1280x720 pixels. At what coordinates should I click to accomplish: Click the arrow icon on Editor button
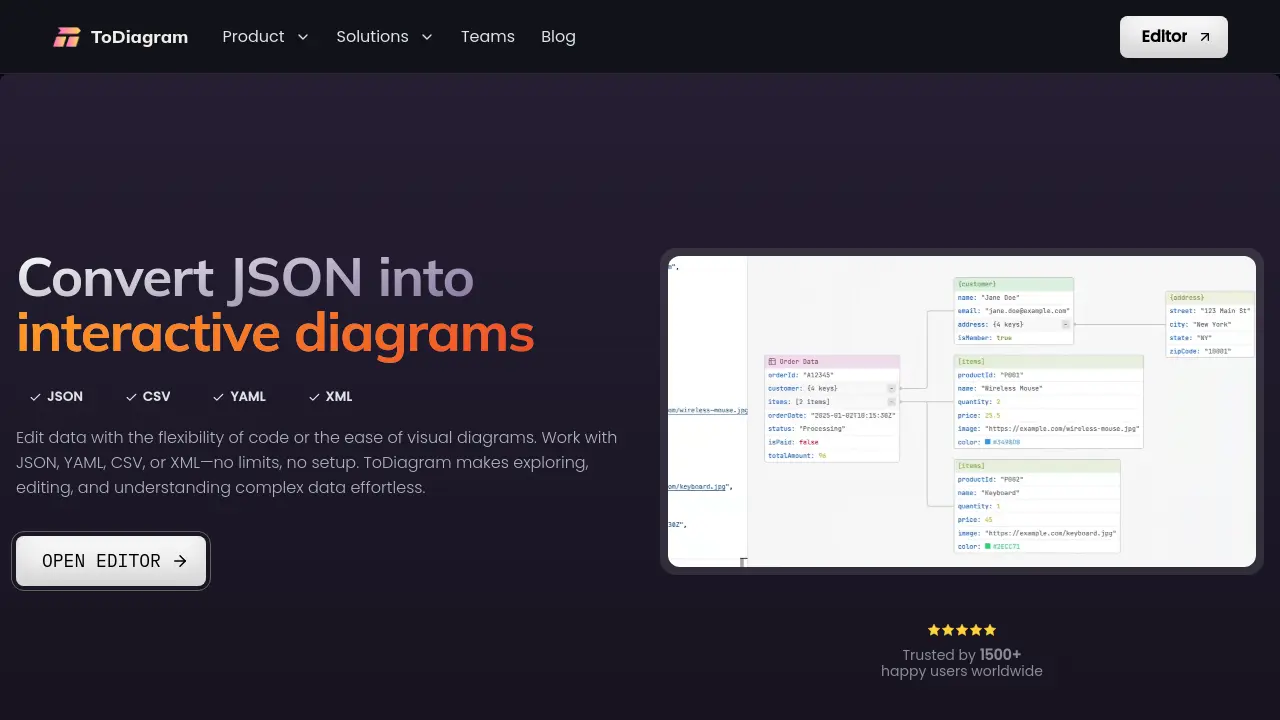pos(1205,37)
